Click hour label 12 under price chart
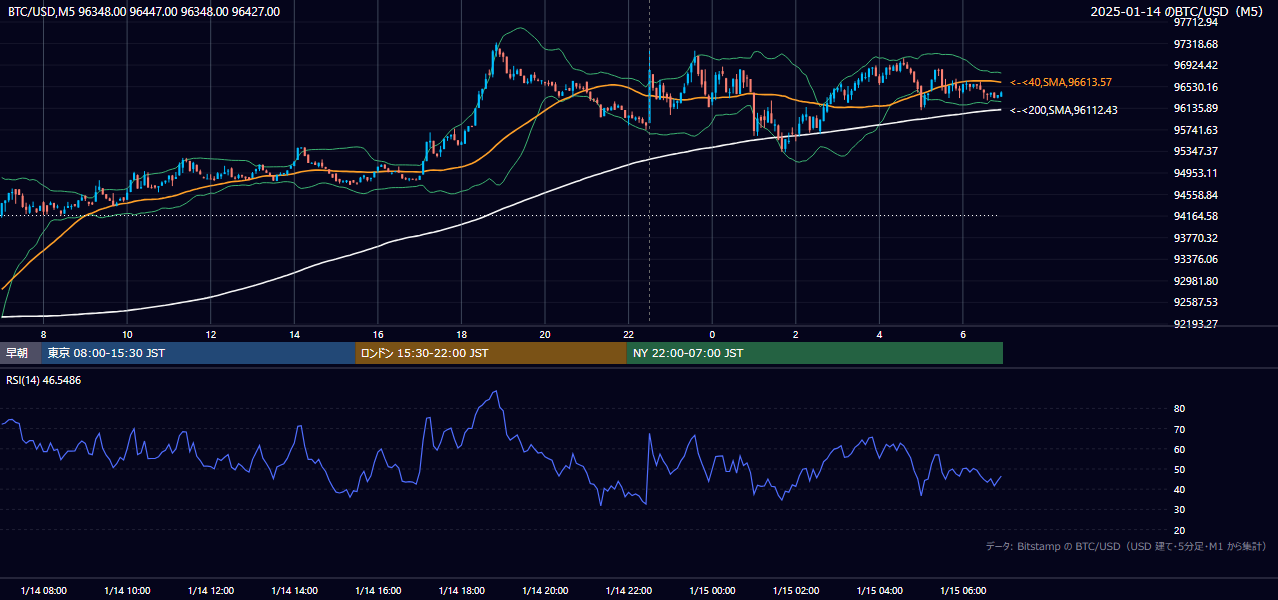 [x=211, y=334]
